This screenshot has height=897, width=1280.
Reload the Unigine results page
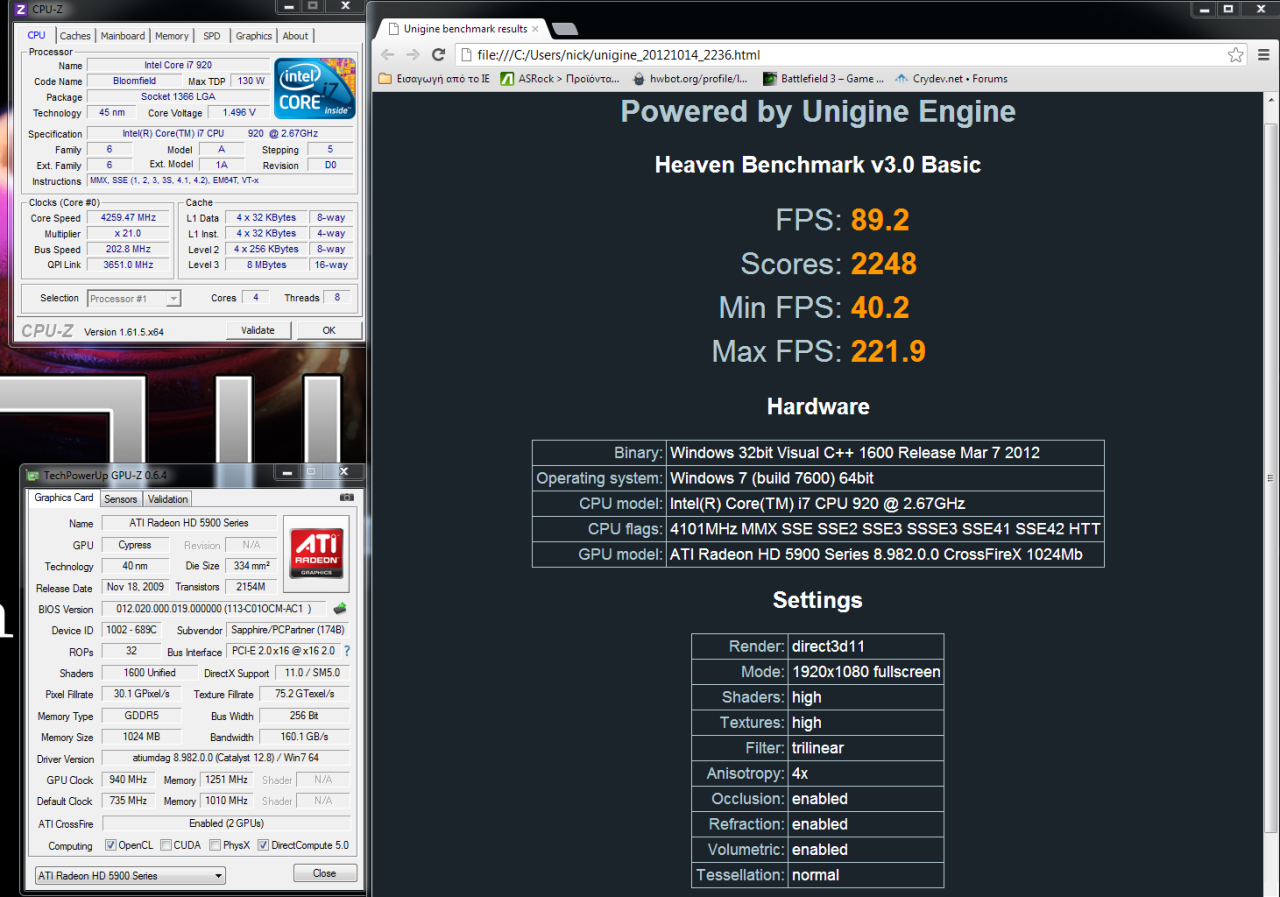point(438,54)
